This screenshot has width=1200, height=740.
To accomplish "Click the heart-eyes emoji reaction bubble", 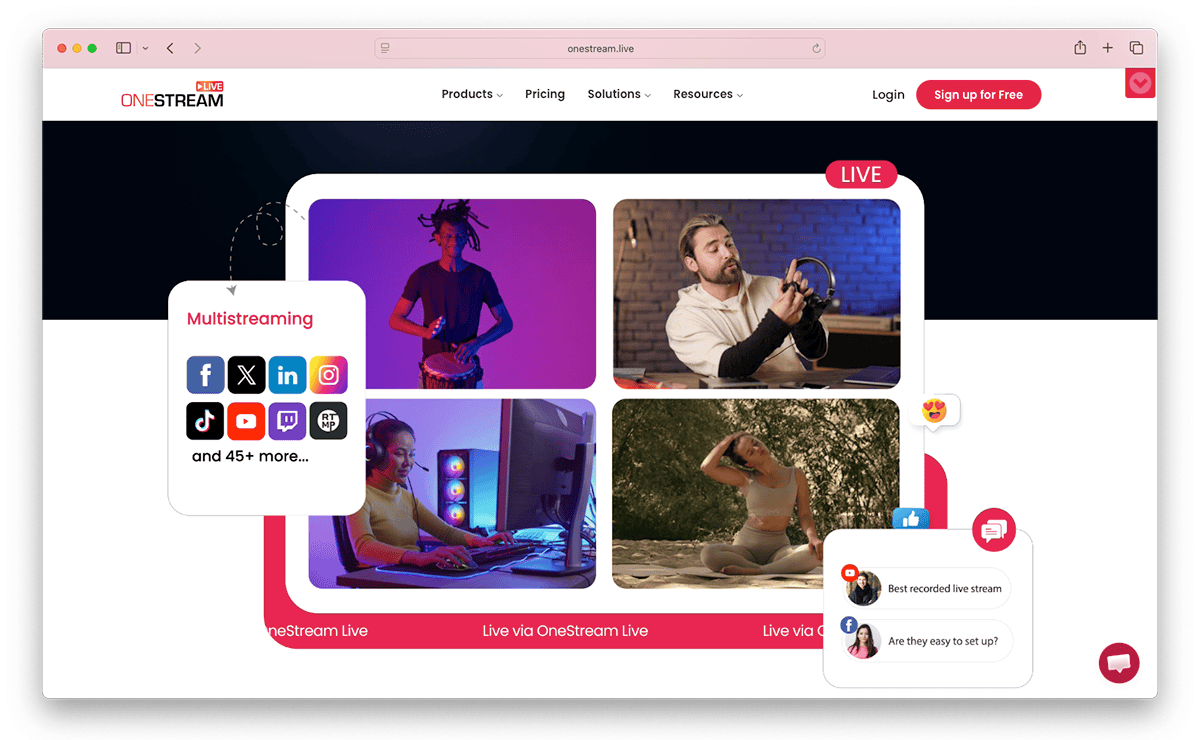I will point(936,411).
